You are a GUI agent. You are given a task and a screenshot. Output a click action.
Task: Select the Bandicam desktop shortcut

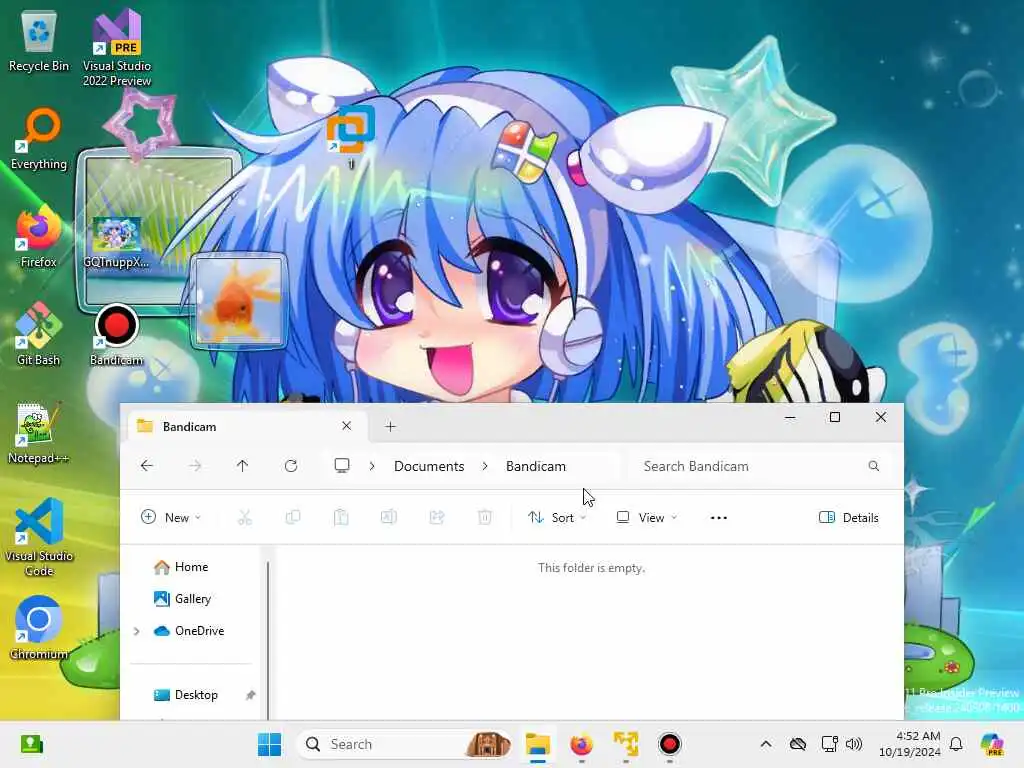pyautogui.click(x=117, y=336)
